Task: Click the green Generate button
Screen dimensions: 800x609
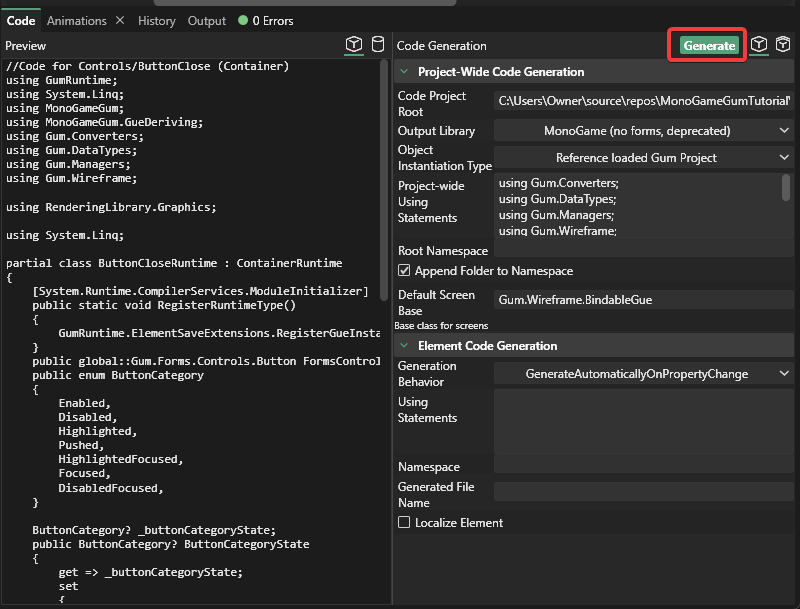Action: pos(709,46)
